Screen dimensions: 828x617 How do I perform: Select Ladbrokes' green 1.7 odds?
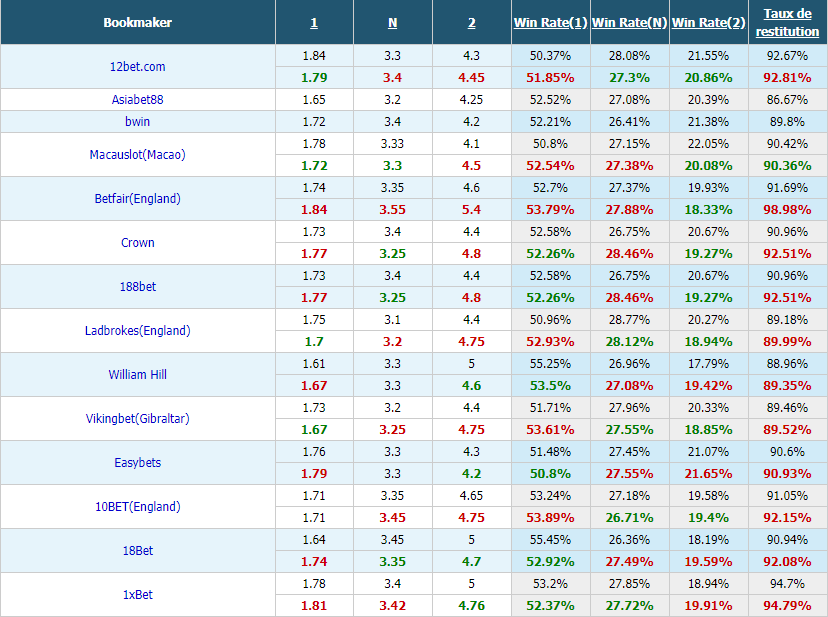314,342
